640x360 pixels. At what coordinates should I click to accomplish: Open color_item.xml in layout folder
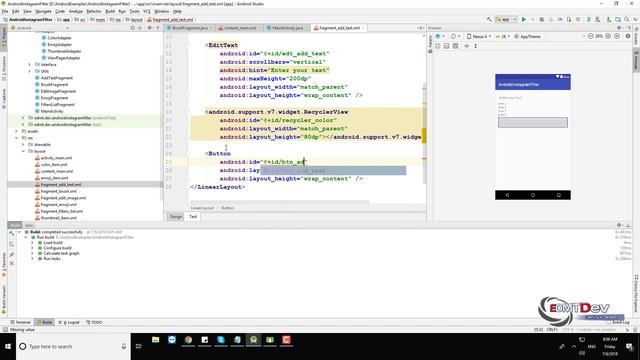click(54, 164)
